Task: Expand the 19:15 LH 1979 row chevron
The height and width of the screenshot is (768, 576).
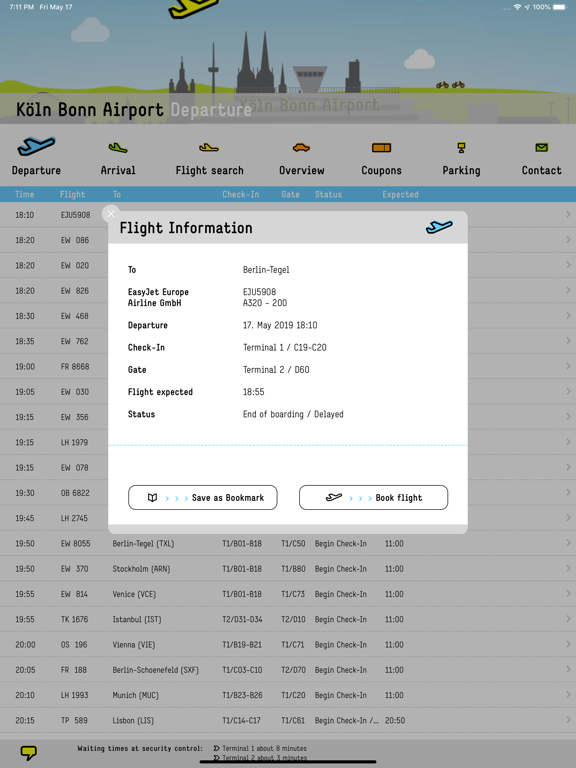Action: 568,442
